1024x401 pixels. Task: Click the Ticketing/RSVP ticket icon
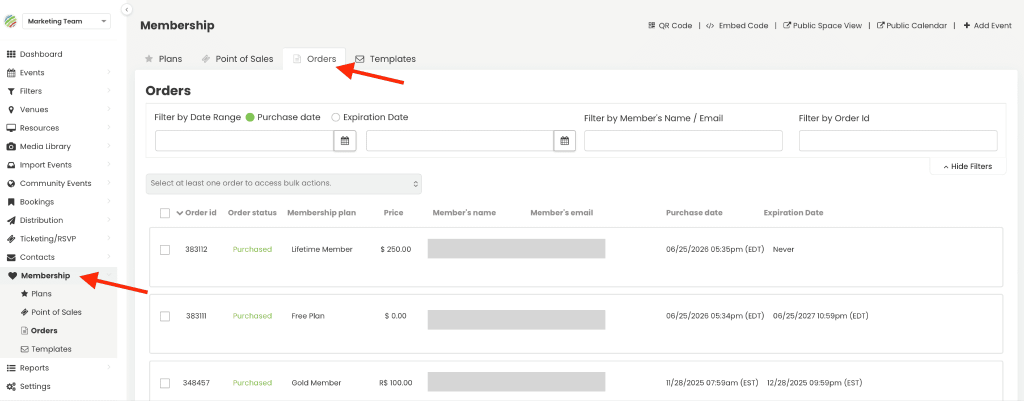click(11, 238)
